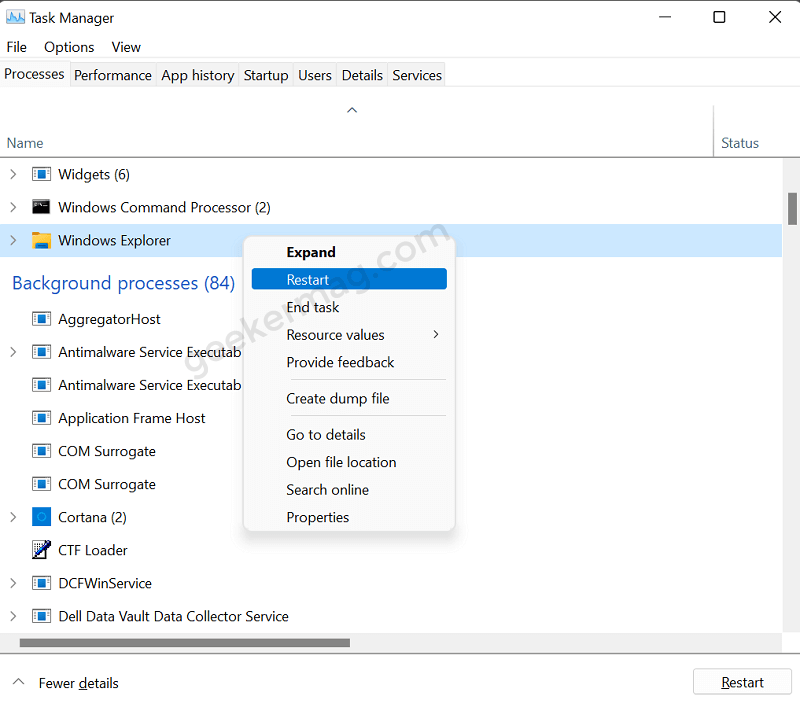
Task: Click the Windows Command Processor console icon
Action: [x=41, y=207]
